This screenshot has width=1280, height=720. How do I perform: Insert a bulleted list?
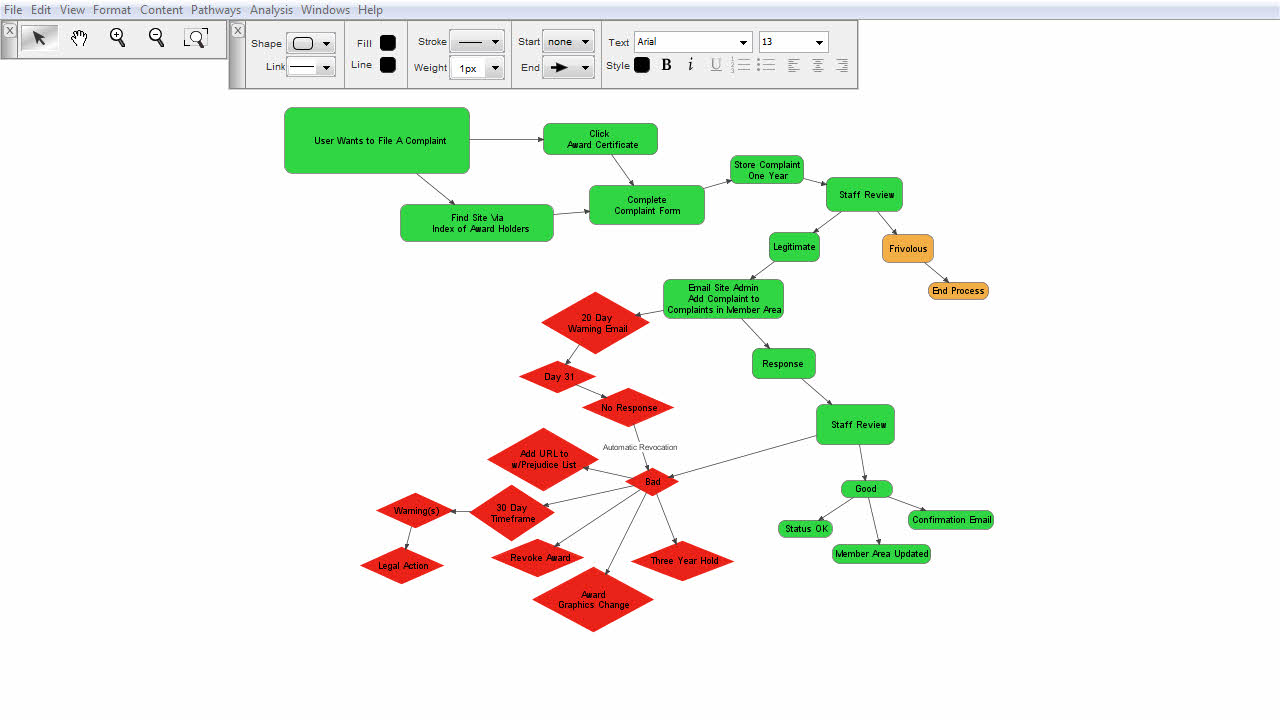pos(766,65)
